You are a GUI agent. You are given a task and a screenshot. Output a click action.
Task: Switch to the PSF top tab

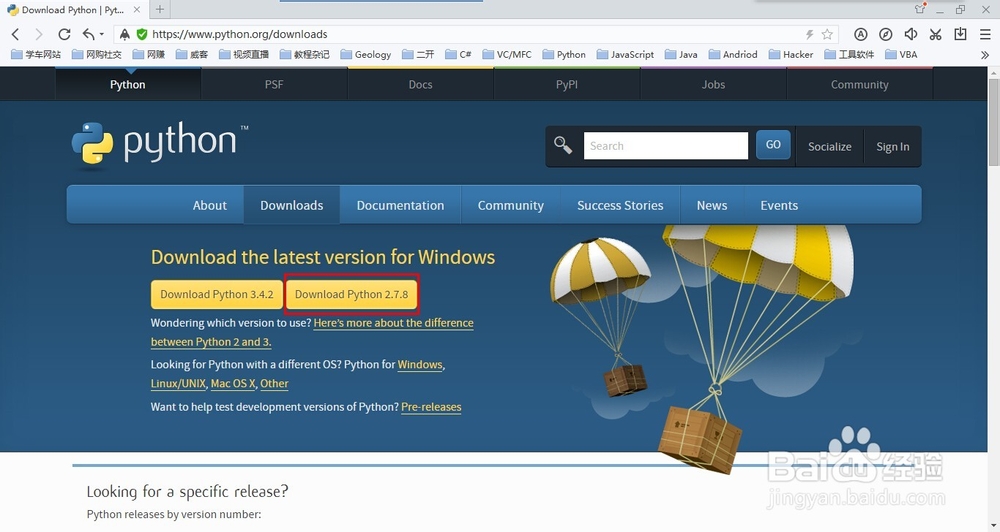click(x=274, y=84)
